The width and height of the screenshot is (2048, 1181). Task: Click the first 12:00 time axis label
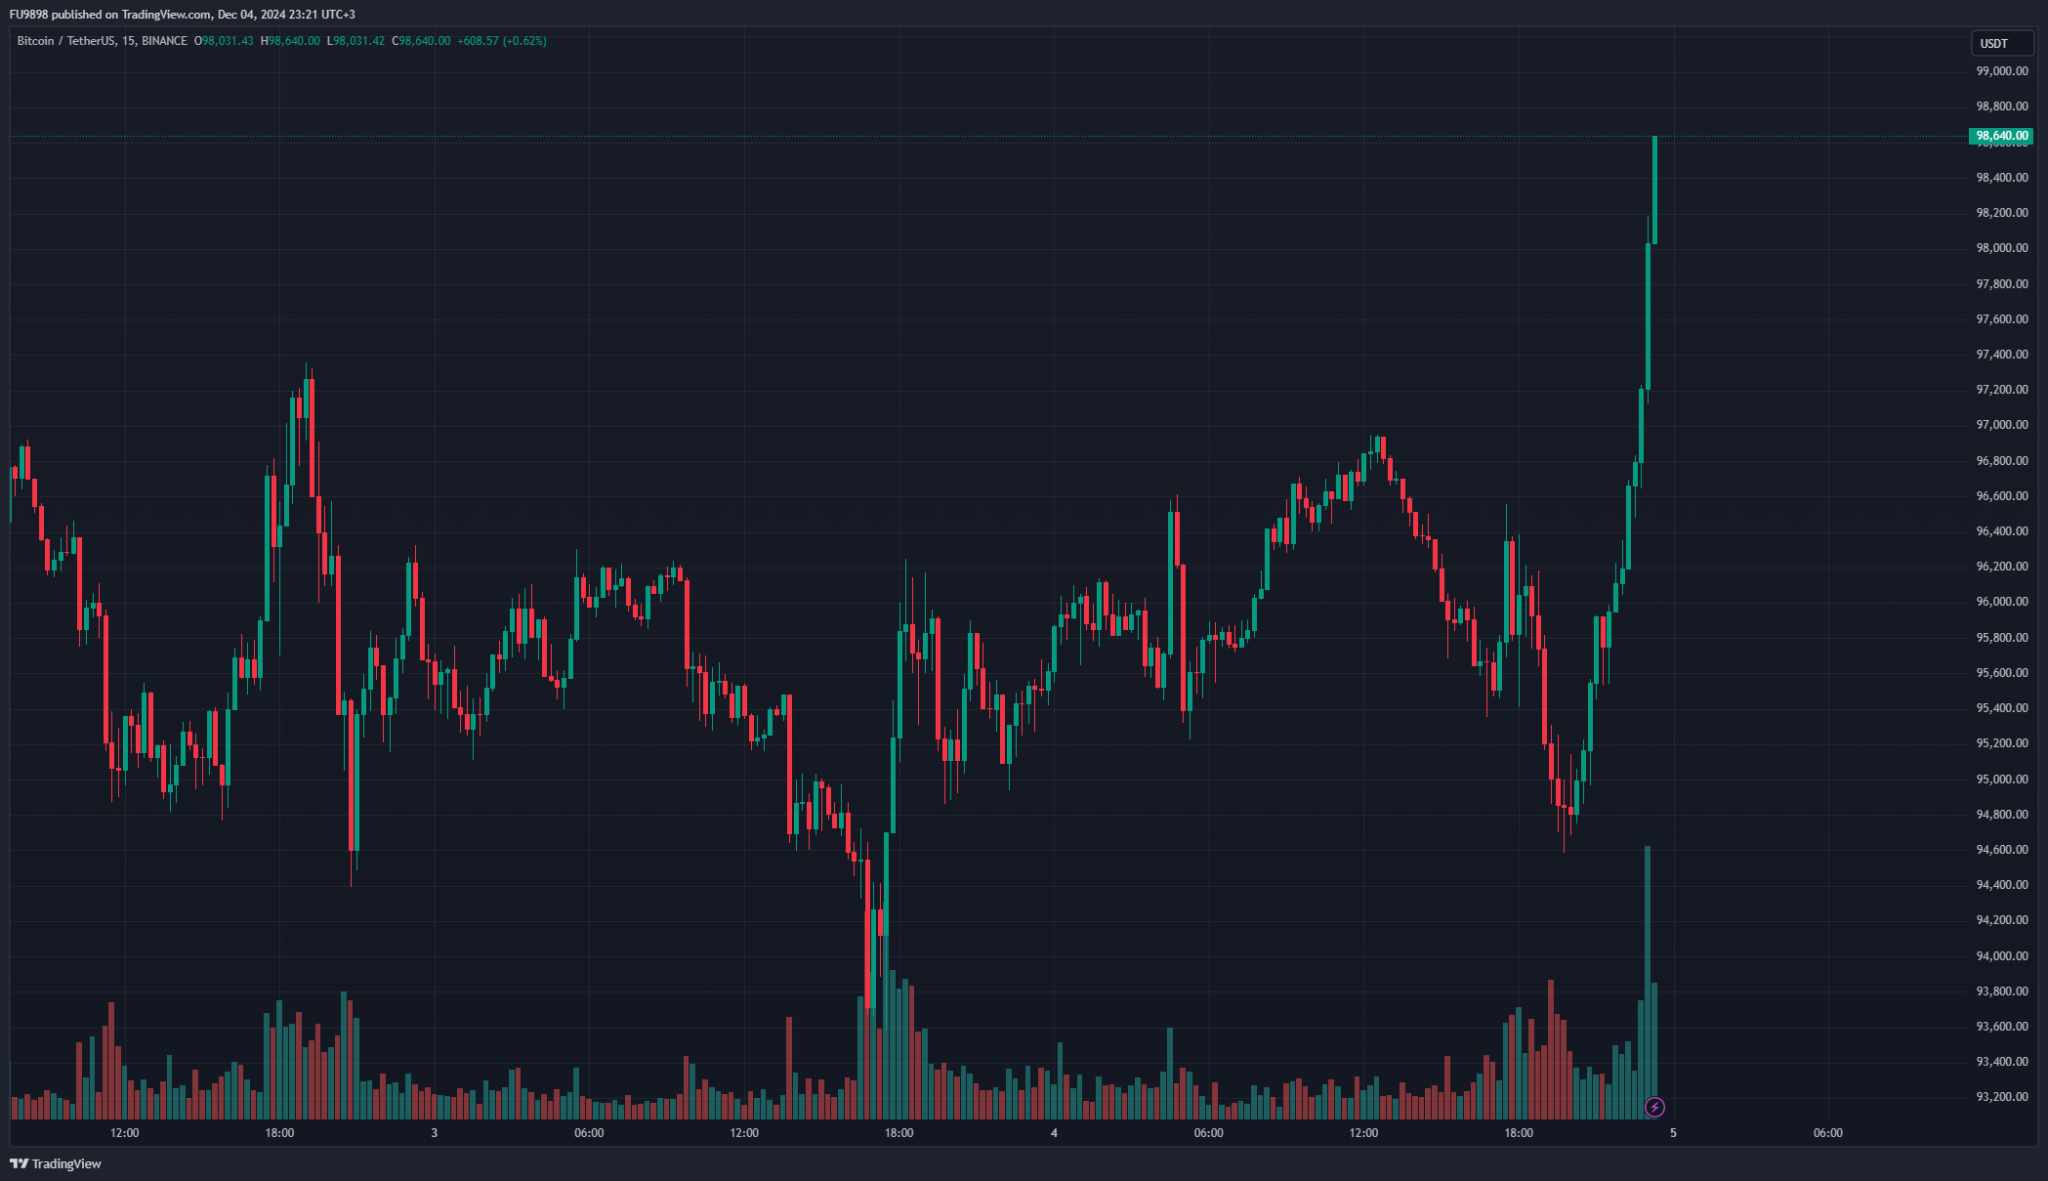125,1133
